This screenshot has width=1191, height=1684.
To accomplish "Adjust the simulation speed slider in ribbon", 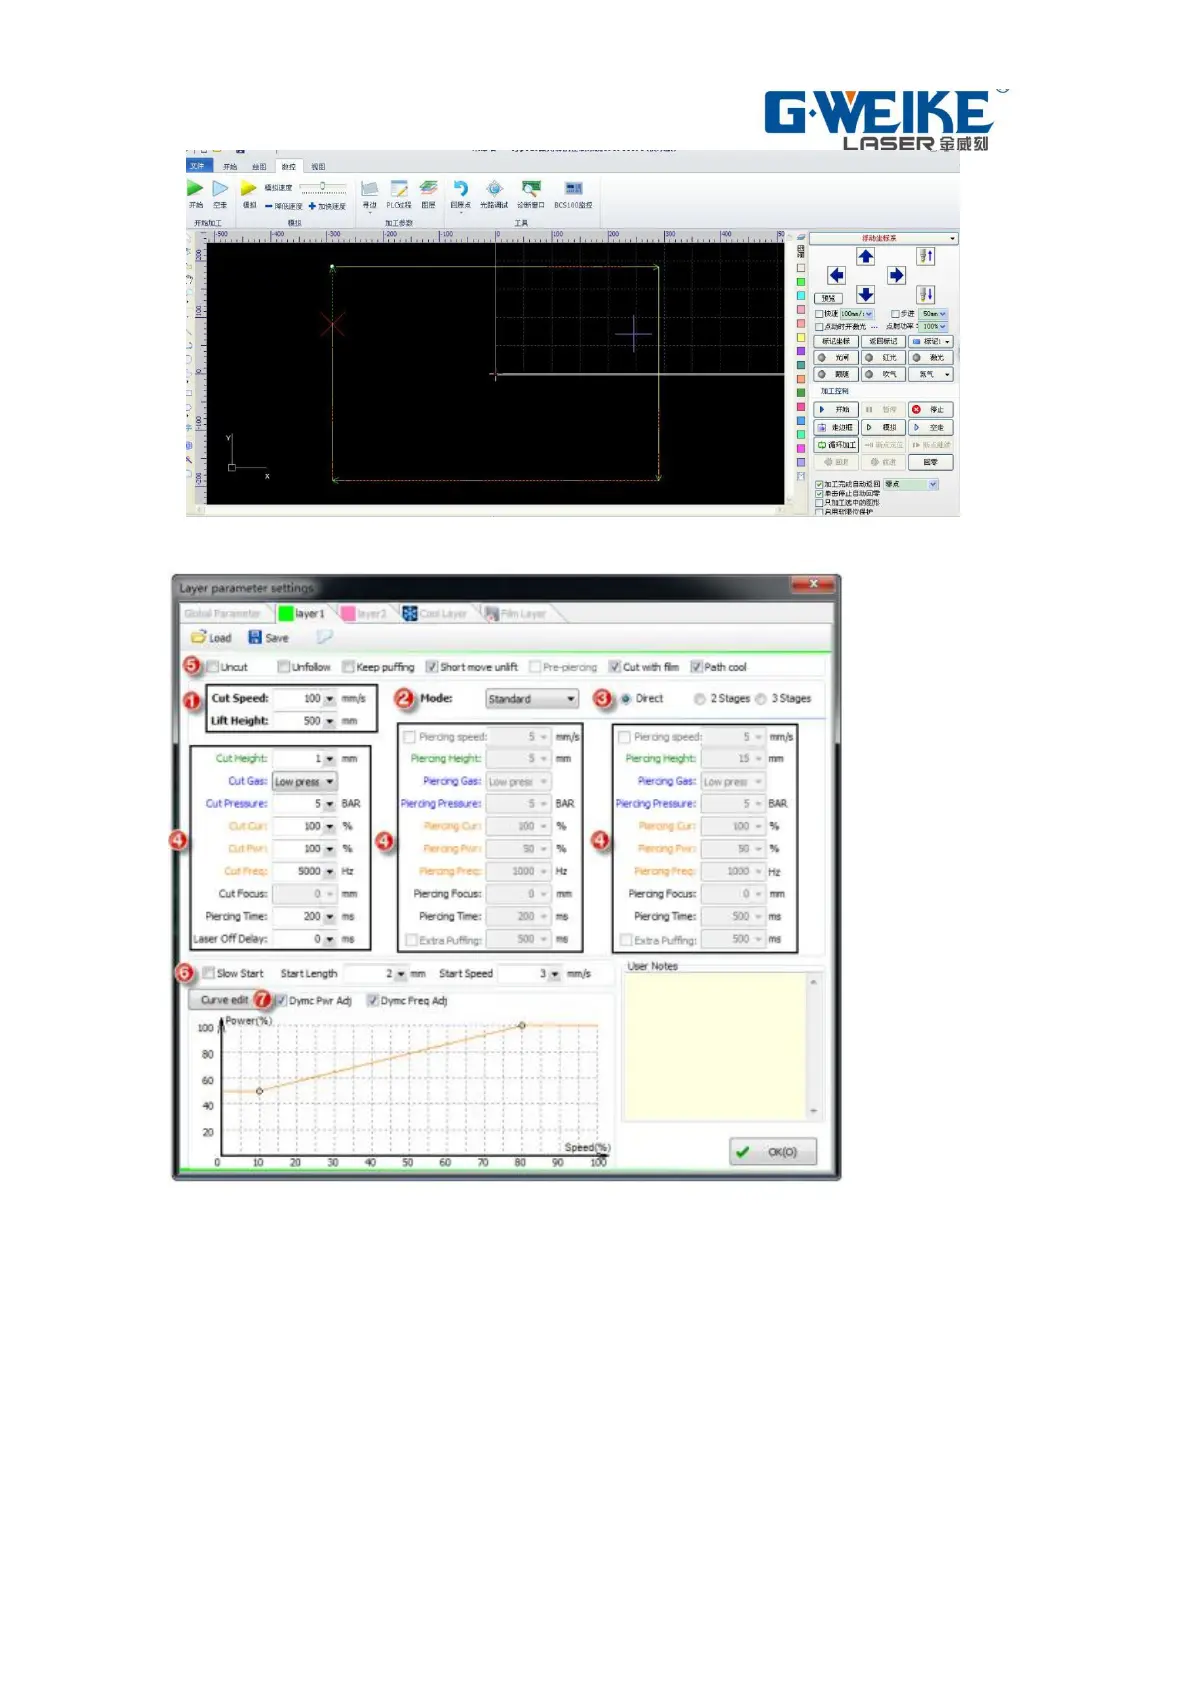I will tap(322, 187).
